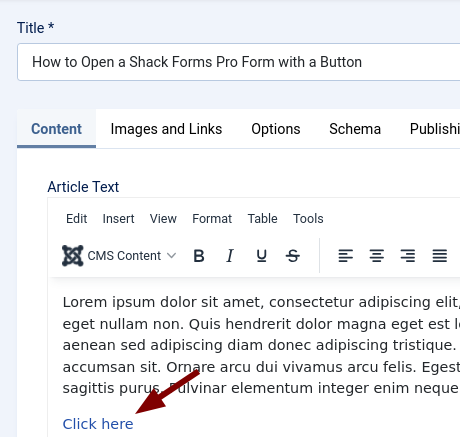Image resolution: width=460 pixels, height=437 pixels.
Task: Open the Insert menu
Action: pyautogui.click(x=118, y=219)
